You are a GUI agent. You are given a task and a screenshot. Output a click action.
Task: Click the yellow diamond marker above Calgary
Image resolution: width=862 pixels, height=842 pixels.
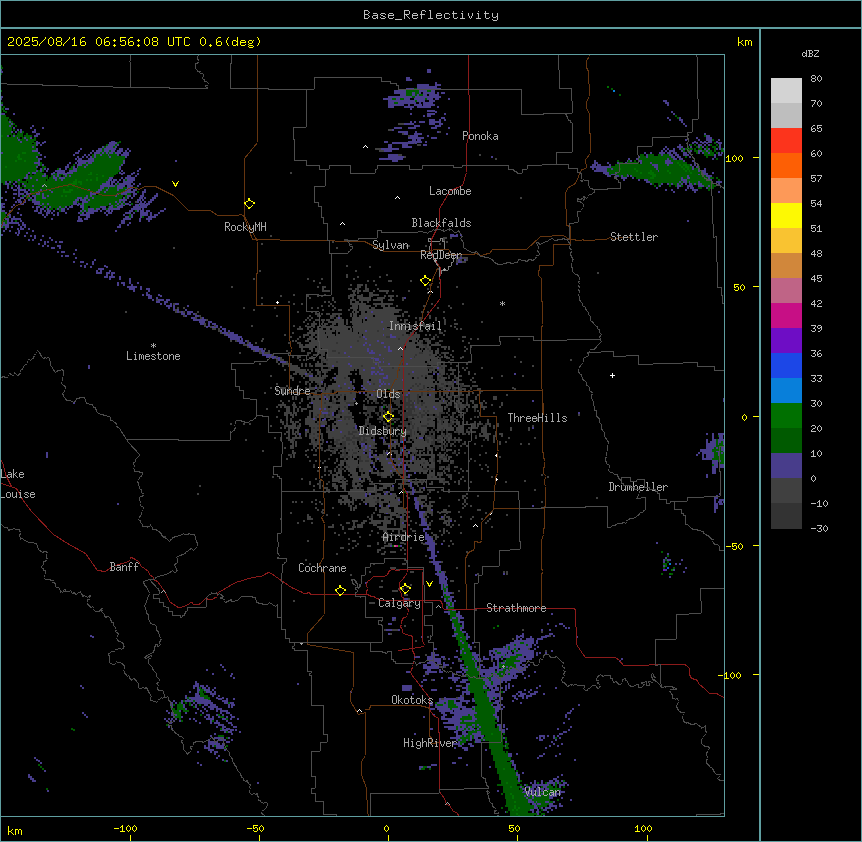(405, 589)
